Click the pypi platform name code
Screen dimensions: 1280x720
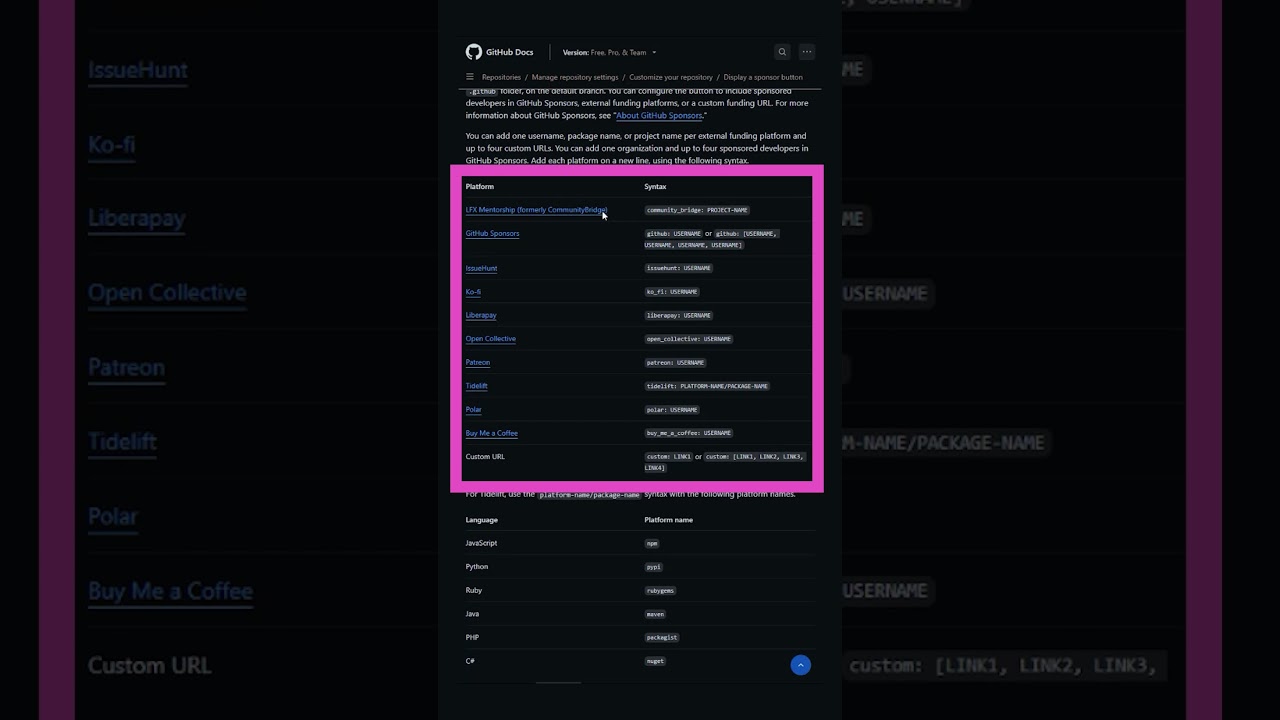tap(654, 567)
